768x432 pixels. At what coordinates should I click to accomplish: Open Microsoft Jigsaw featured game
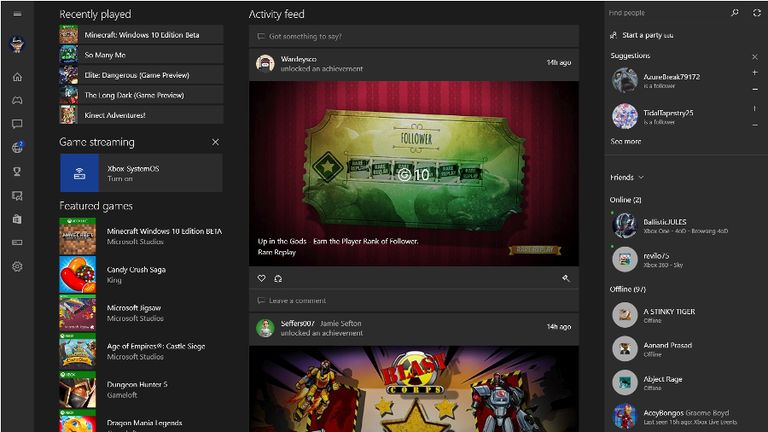click(x=141, y=312)
